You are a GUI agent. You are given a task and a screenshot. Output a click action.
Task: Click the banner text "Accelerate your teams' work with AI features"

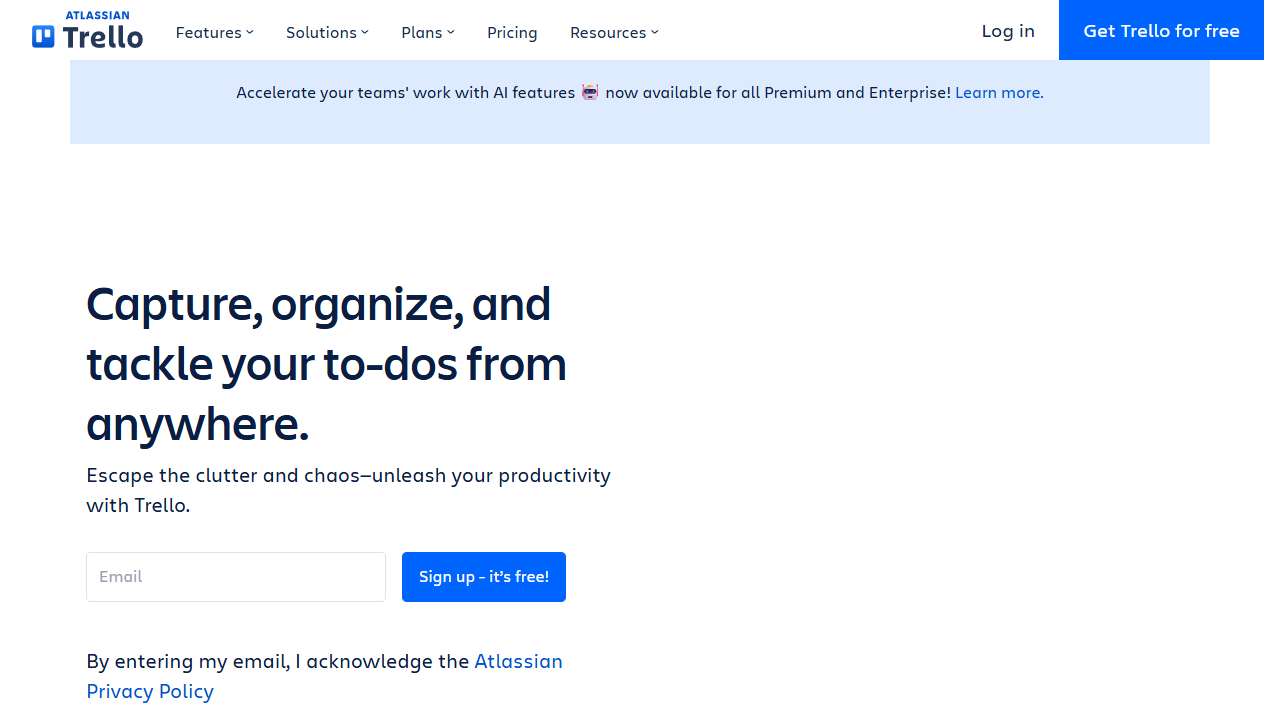[x=406, y=92]
